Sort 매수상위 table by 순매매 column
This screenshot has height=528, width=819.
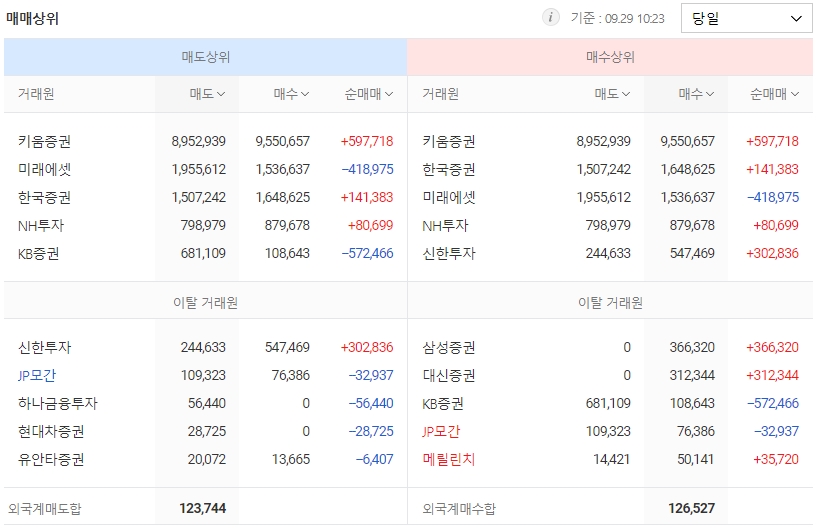click(774, 94)
